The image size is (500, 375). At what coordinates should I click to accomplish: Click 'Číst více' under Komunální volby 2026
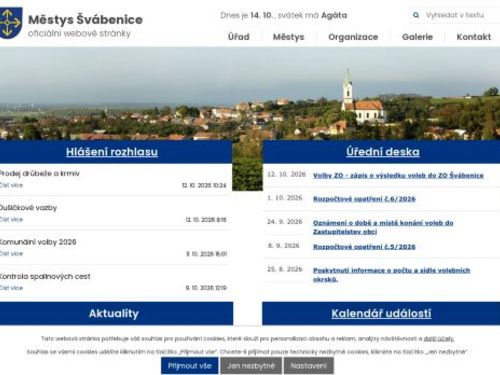coord(11,254)
